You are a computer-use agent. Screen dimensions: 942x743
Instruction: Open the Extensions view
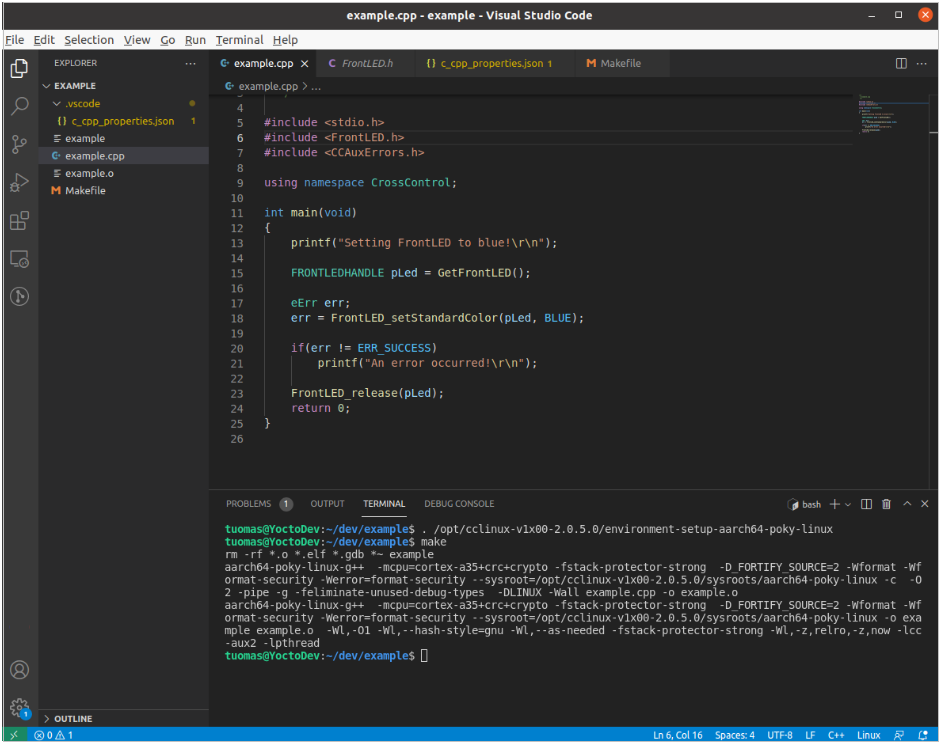click(x=19, y=220)
